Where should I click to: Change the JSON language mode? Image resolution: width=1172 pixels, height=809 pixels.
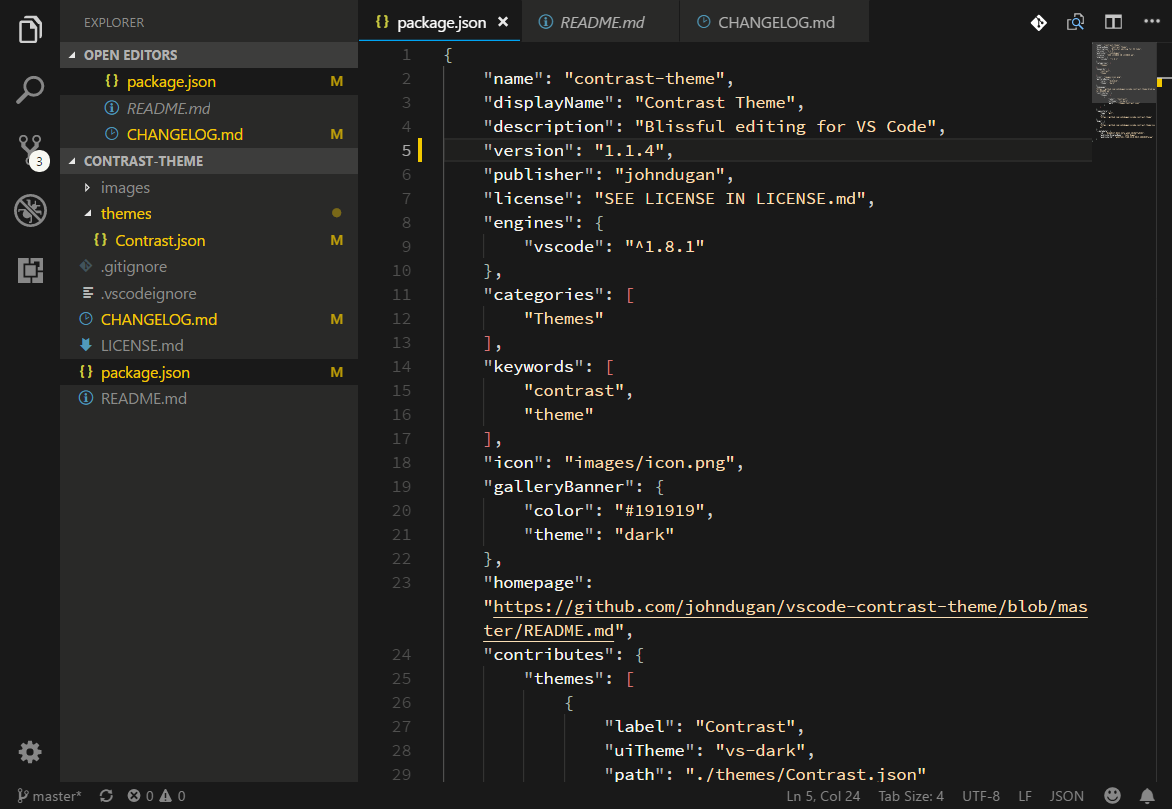coord(1067,796)
